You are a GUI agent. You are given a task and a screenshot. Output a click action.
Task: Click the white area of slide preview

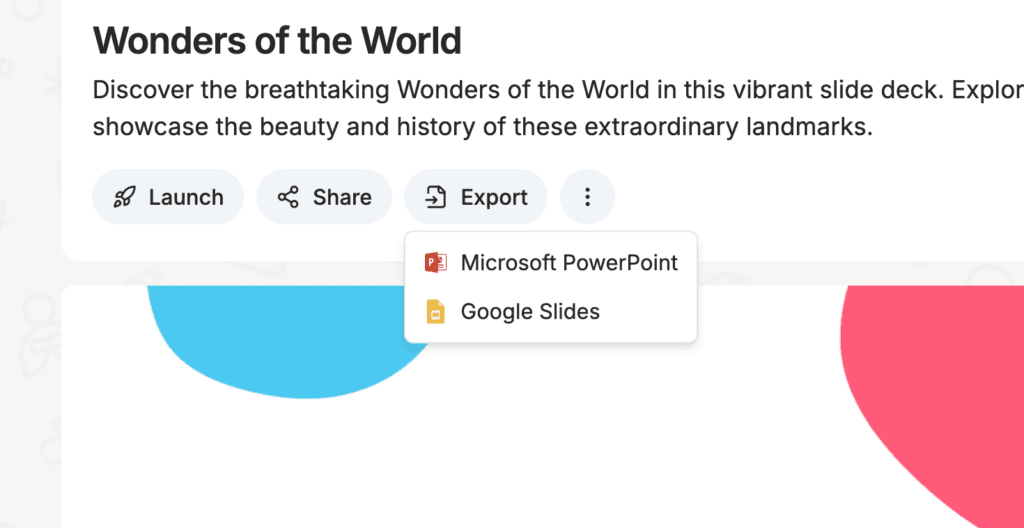coord(588,444)
